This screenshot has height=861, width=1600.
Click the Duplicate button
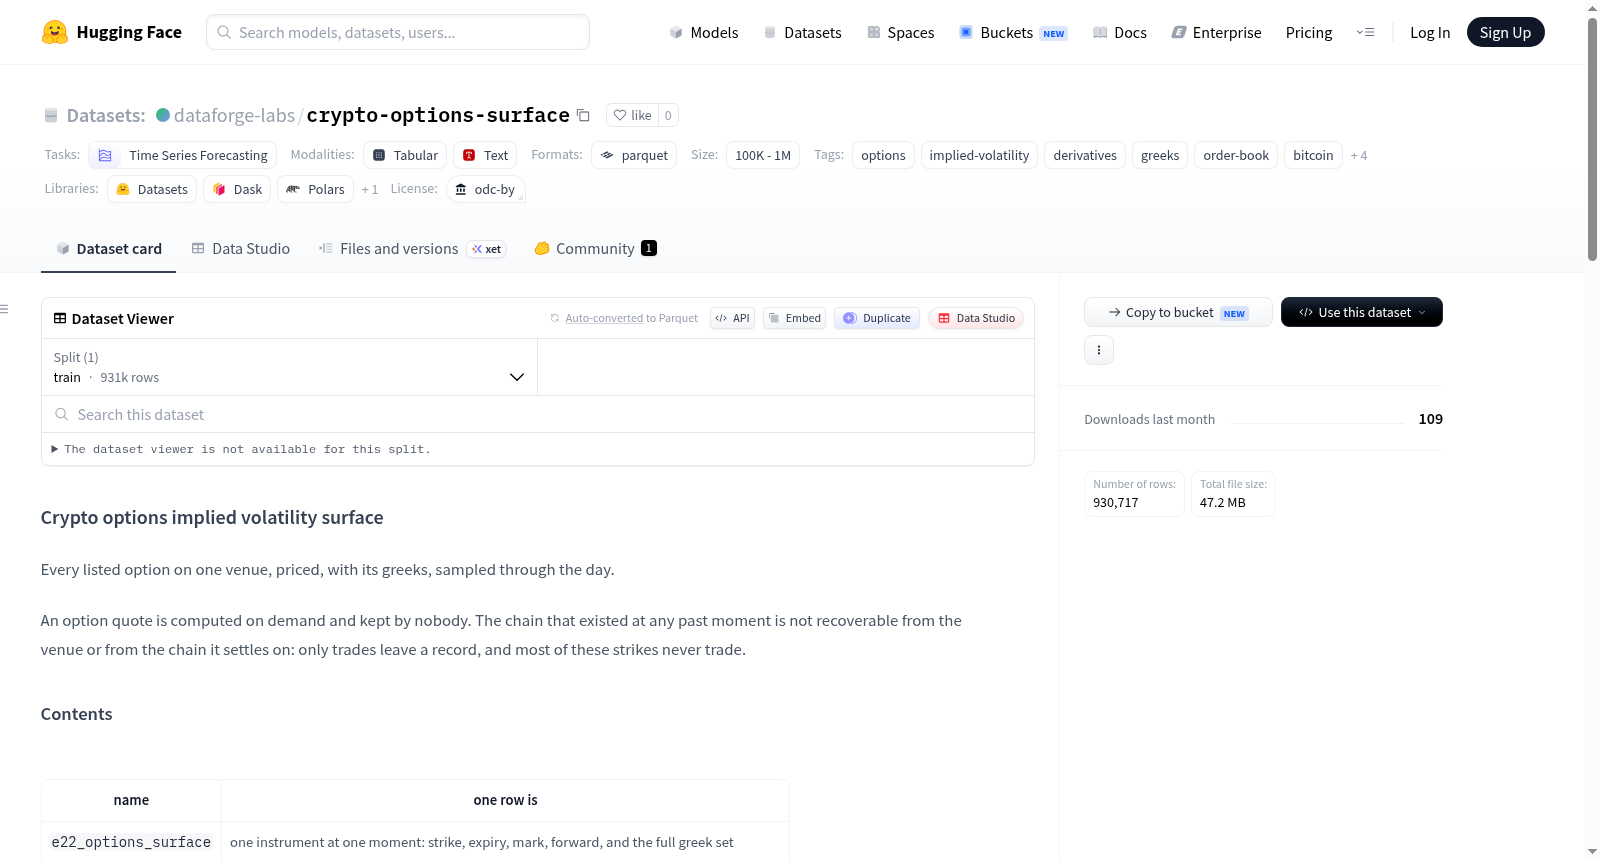(x=877, y=318)
